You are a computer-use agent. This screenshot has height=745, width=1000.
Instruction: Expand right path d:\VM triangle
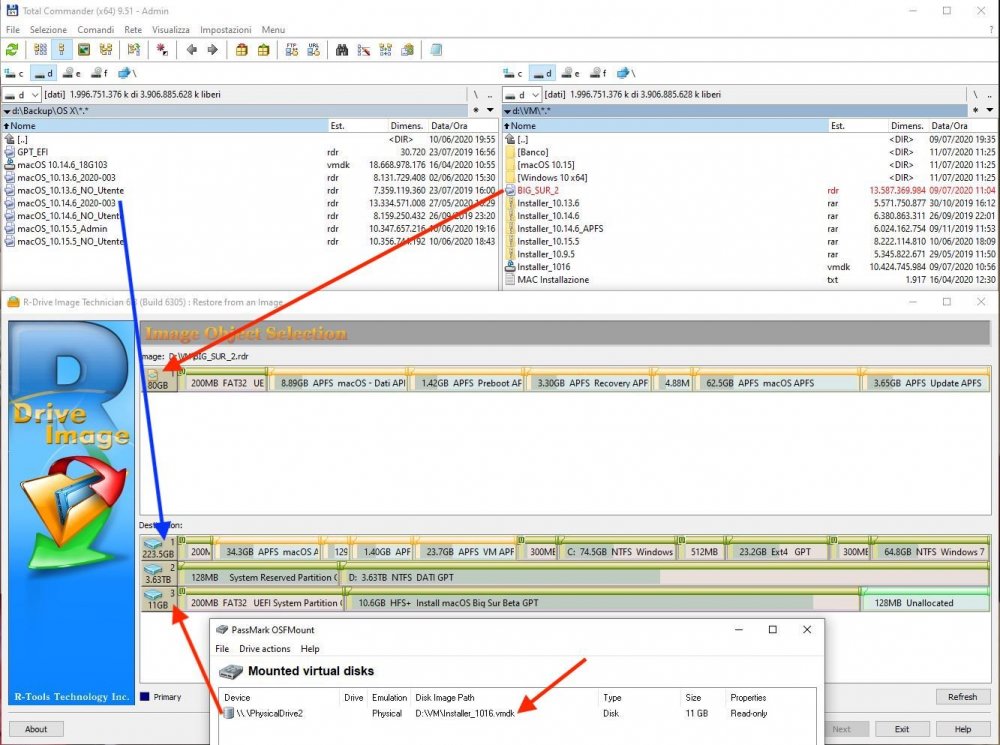pyautogui.click(x=508, y=111)
